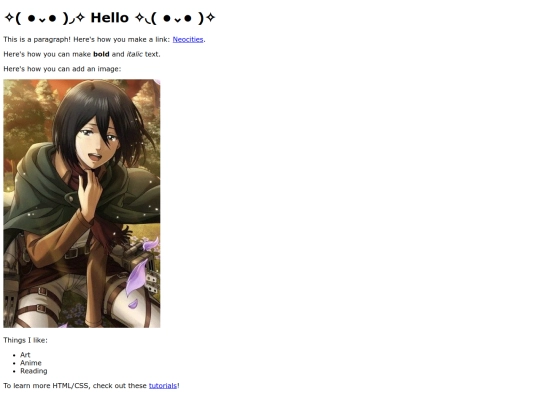Click the "Things I like:" text
Screen dimensions: 540x405
pos(25,340)
